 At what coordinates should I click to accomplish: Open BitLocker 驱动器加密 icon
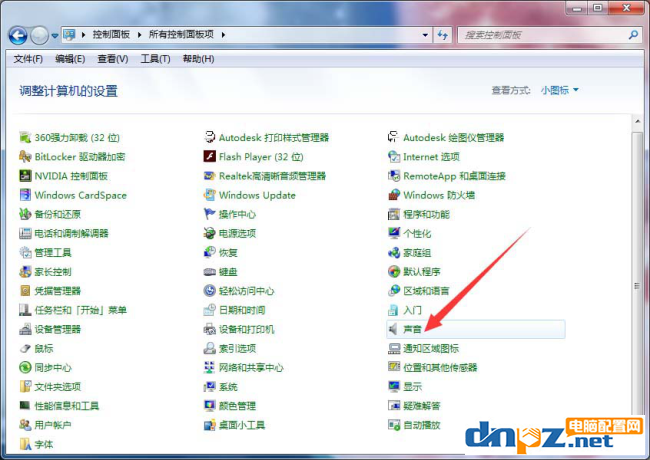[x=25, y=157]
